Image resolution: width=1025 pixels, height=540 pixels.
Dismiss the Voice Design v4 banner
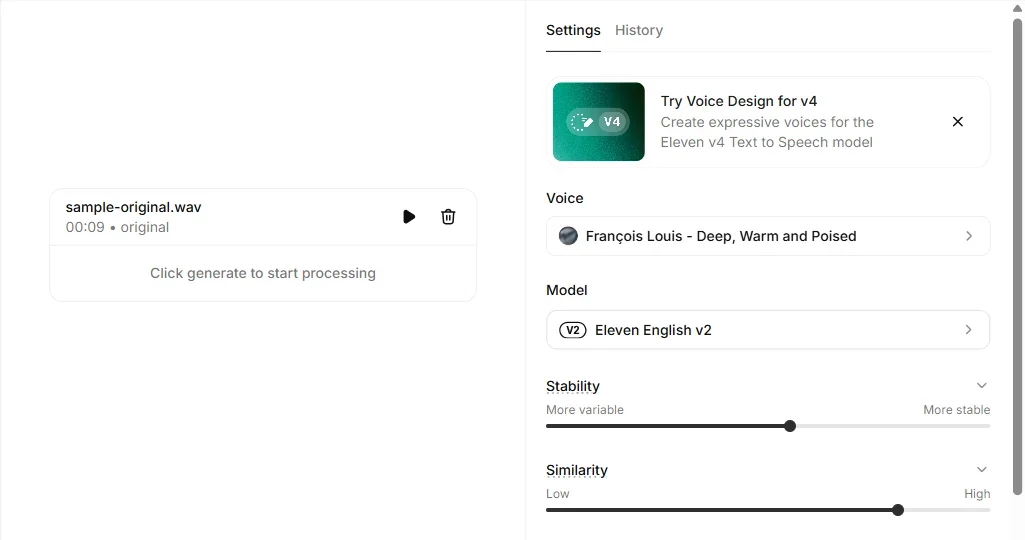click(958, 122)
